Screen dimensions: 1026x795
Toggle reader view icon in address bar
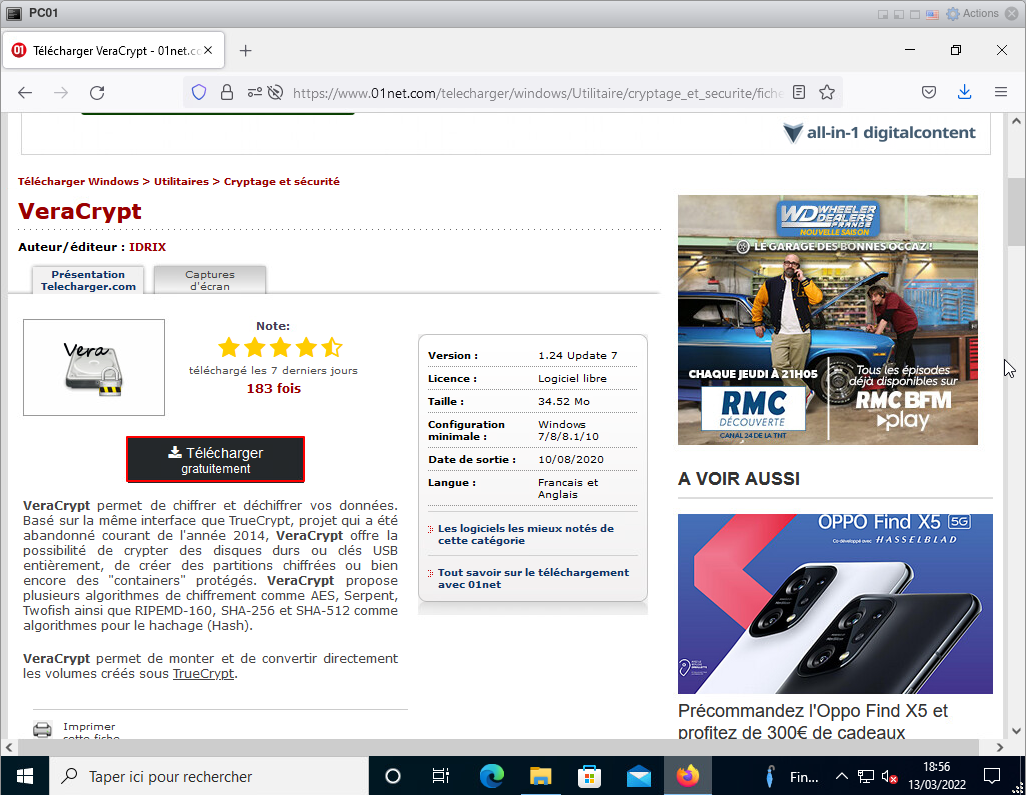(799, 92)
